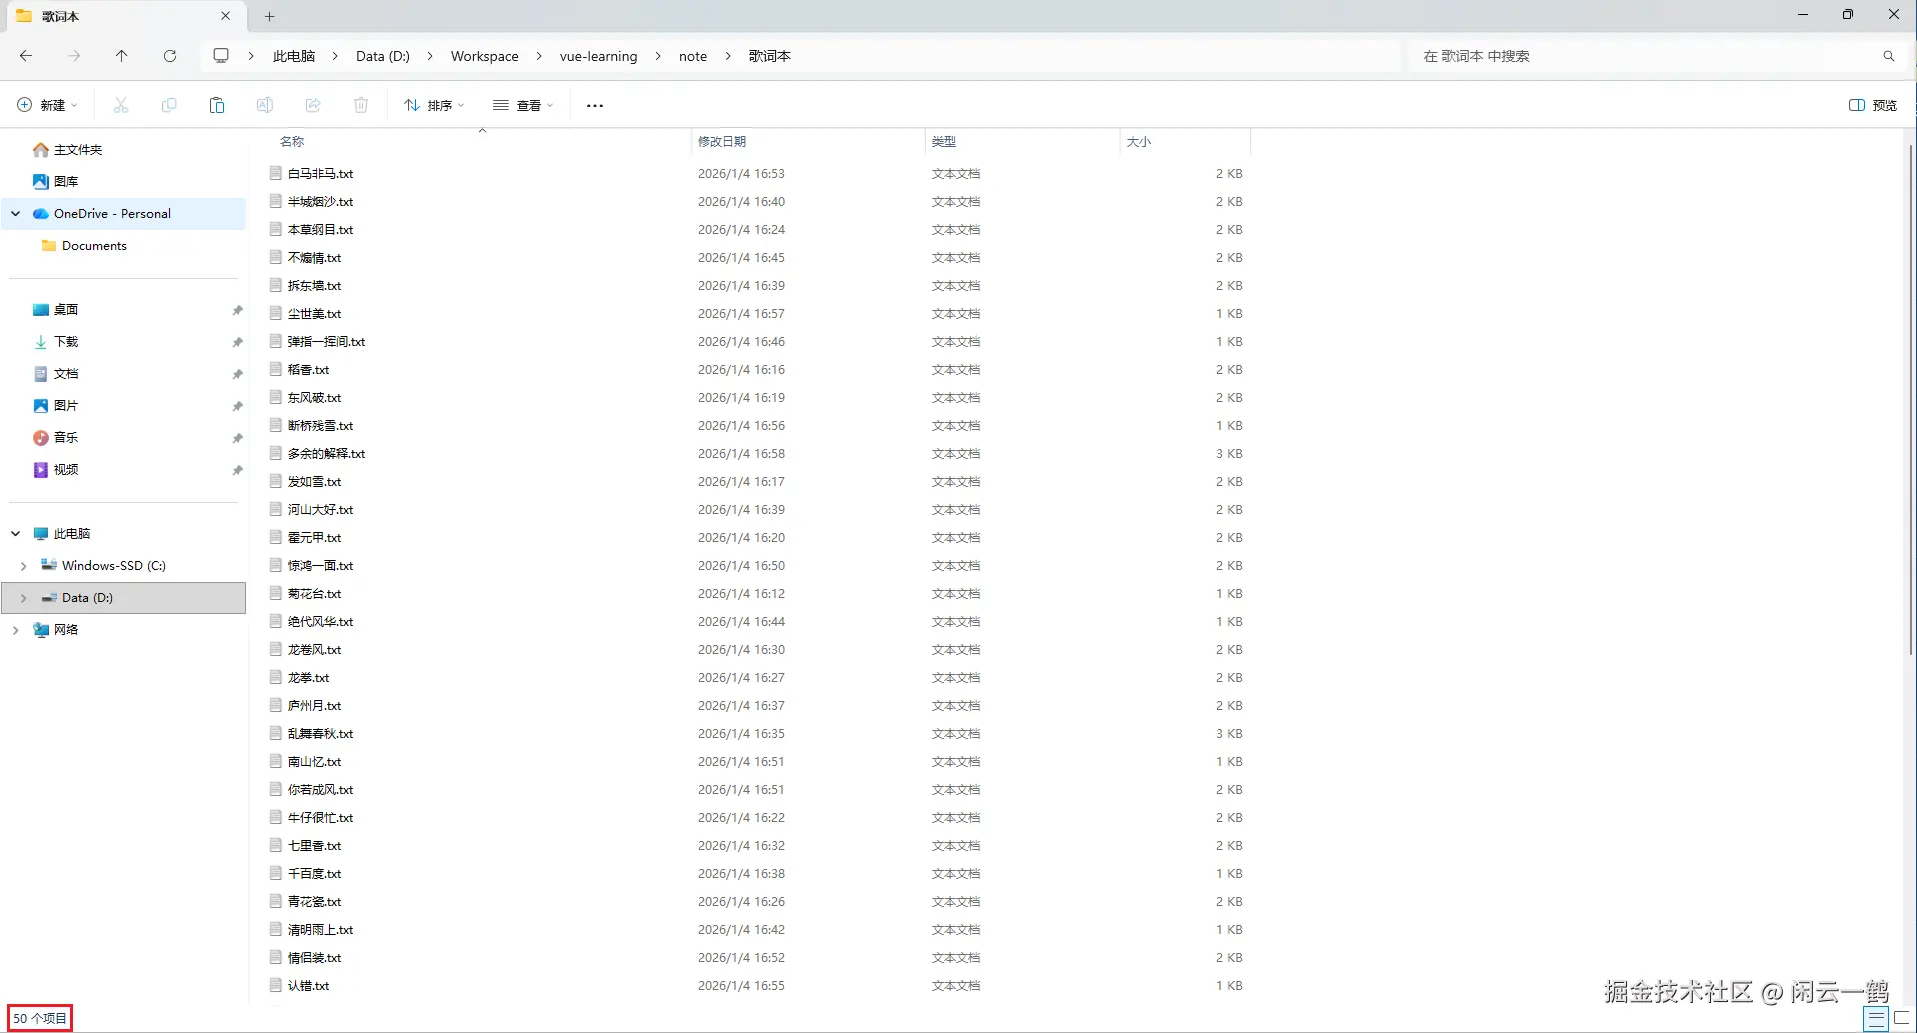Screen dimensions: 1917x1033
Task: Click the file icon of 白马非马.txt
Action: click(275, 173)
